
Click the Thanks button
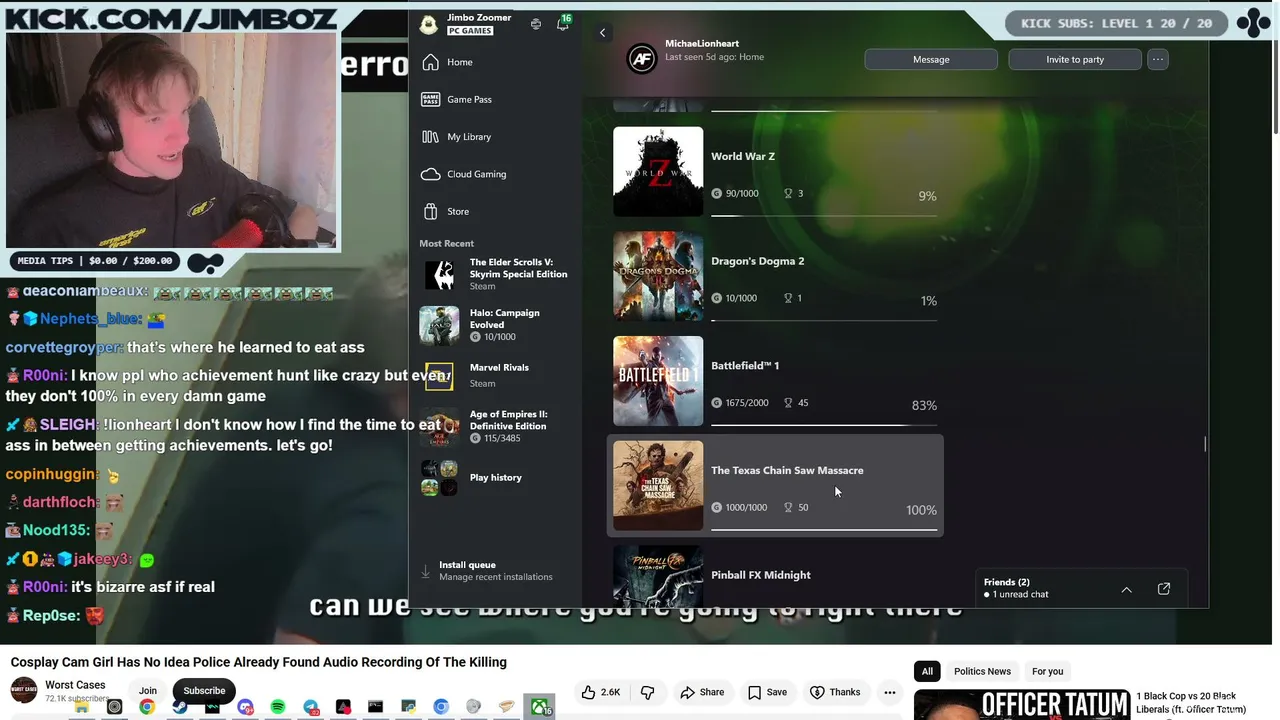(837, 692)
